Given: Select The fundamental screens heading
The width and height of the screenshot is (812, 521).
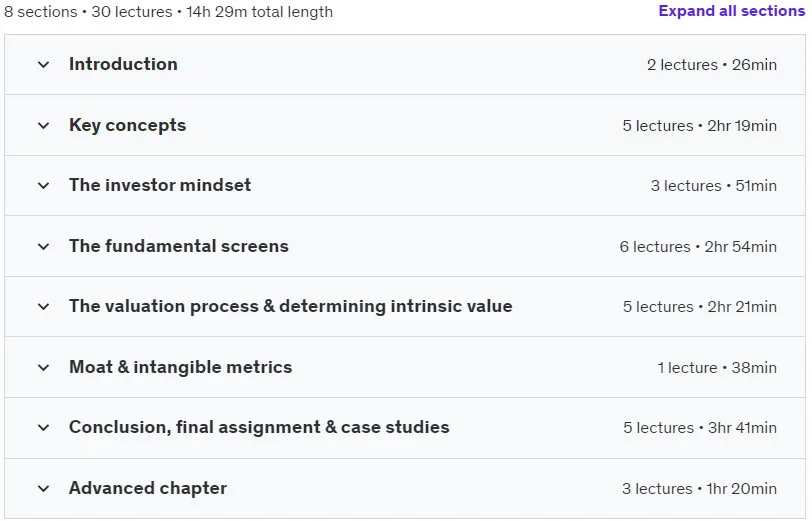Looking at the screenshot, I should pos(179,246).
